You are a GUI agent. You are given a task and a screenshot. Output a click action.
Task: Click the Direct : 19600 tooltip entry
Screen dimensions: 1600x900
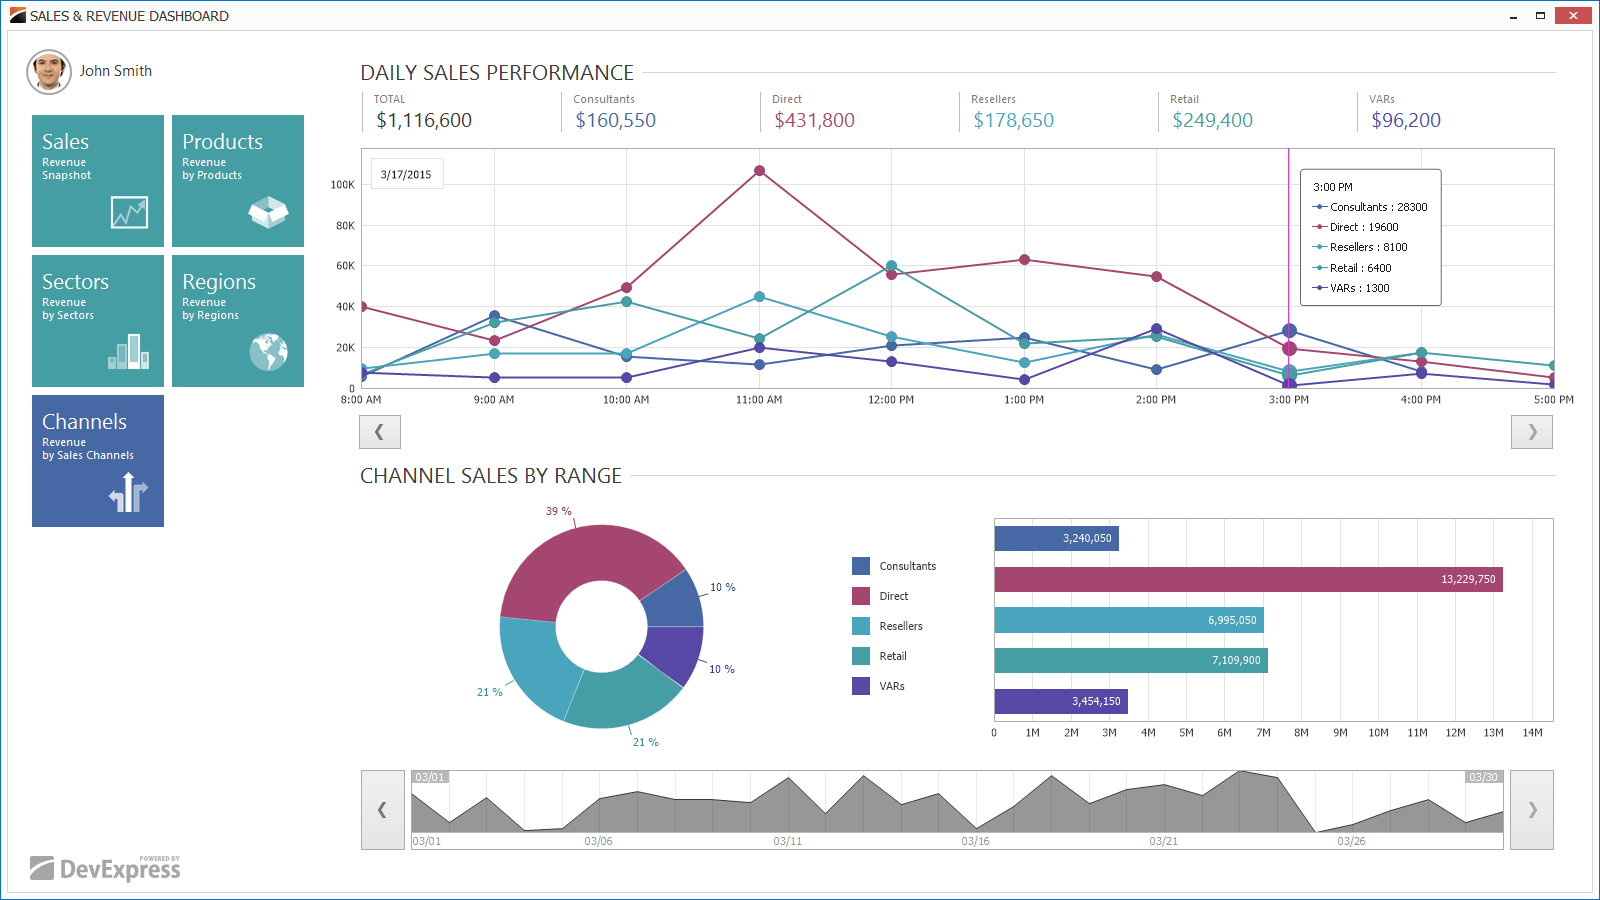click(x=1356, y=227)
